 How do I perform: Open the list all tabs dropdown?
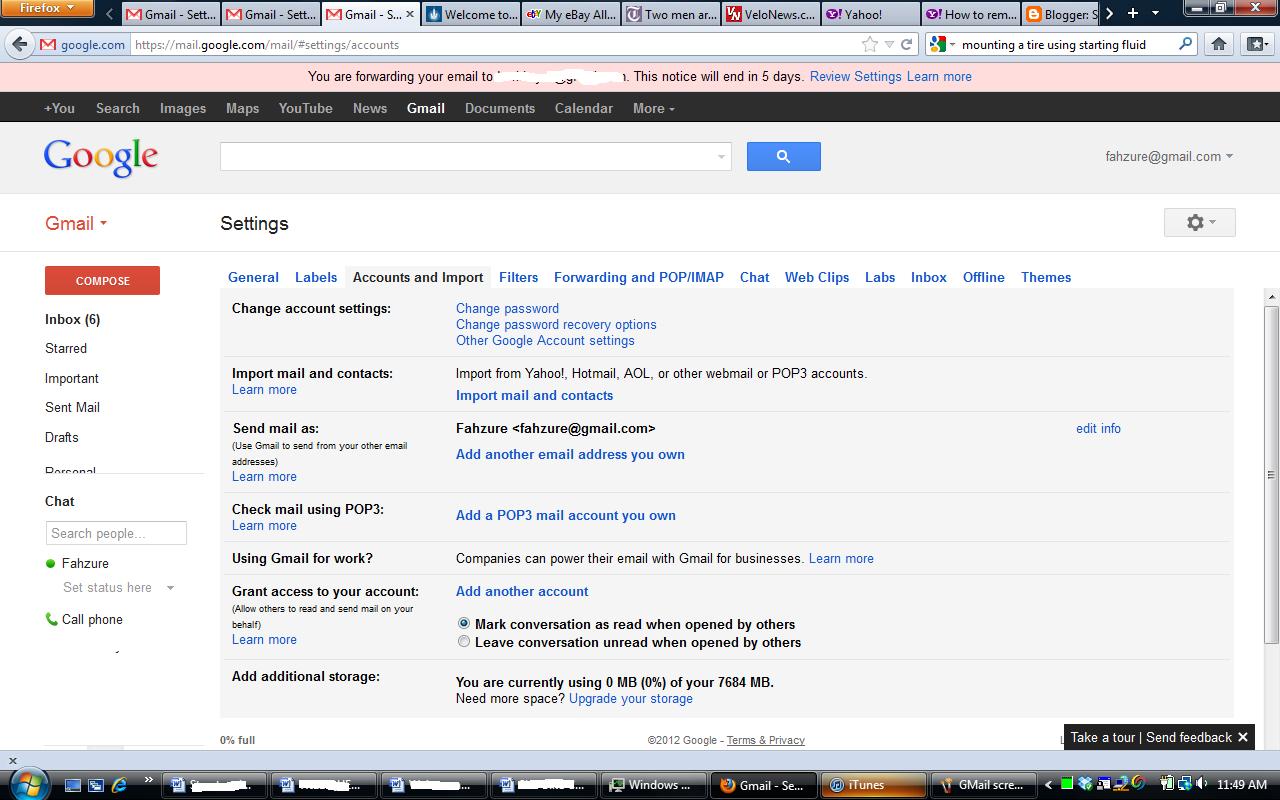pyautogui.click(x=1156, y=14)
